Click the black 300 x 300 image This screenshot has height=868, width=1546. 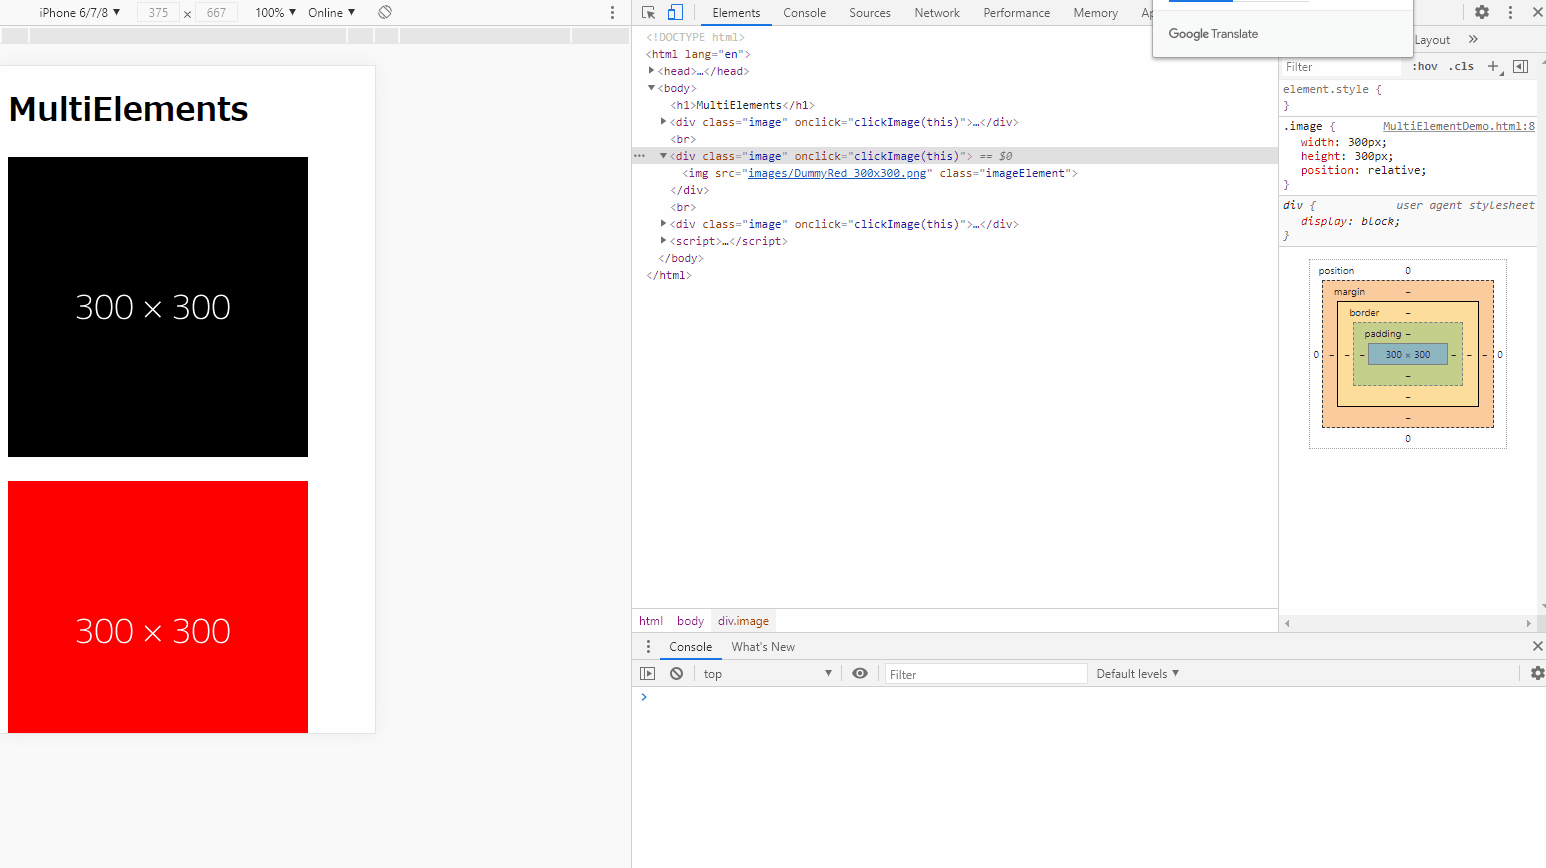(158, 307)
